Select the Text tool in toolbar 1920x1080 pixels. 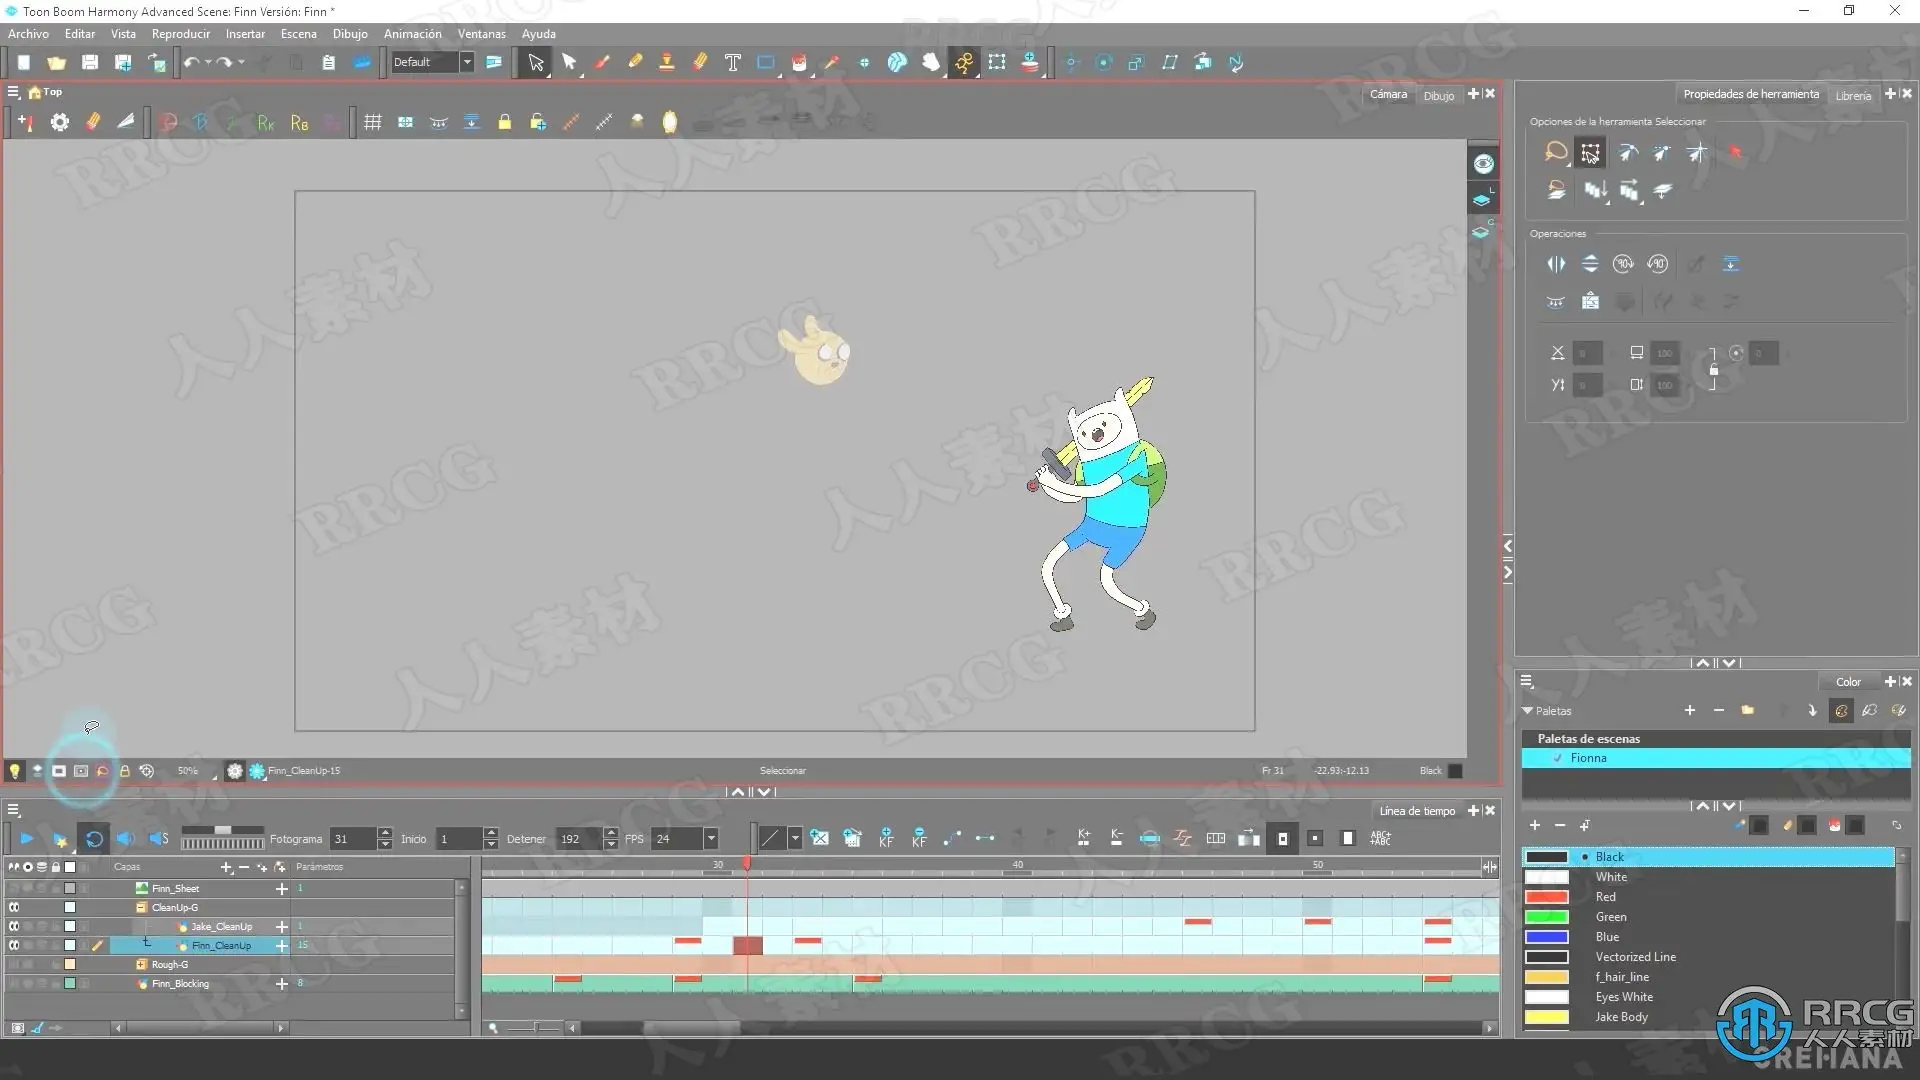point(733,62)
